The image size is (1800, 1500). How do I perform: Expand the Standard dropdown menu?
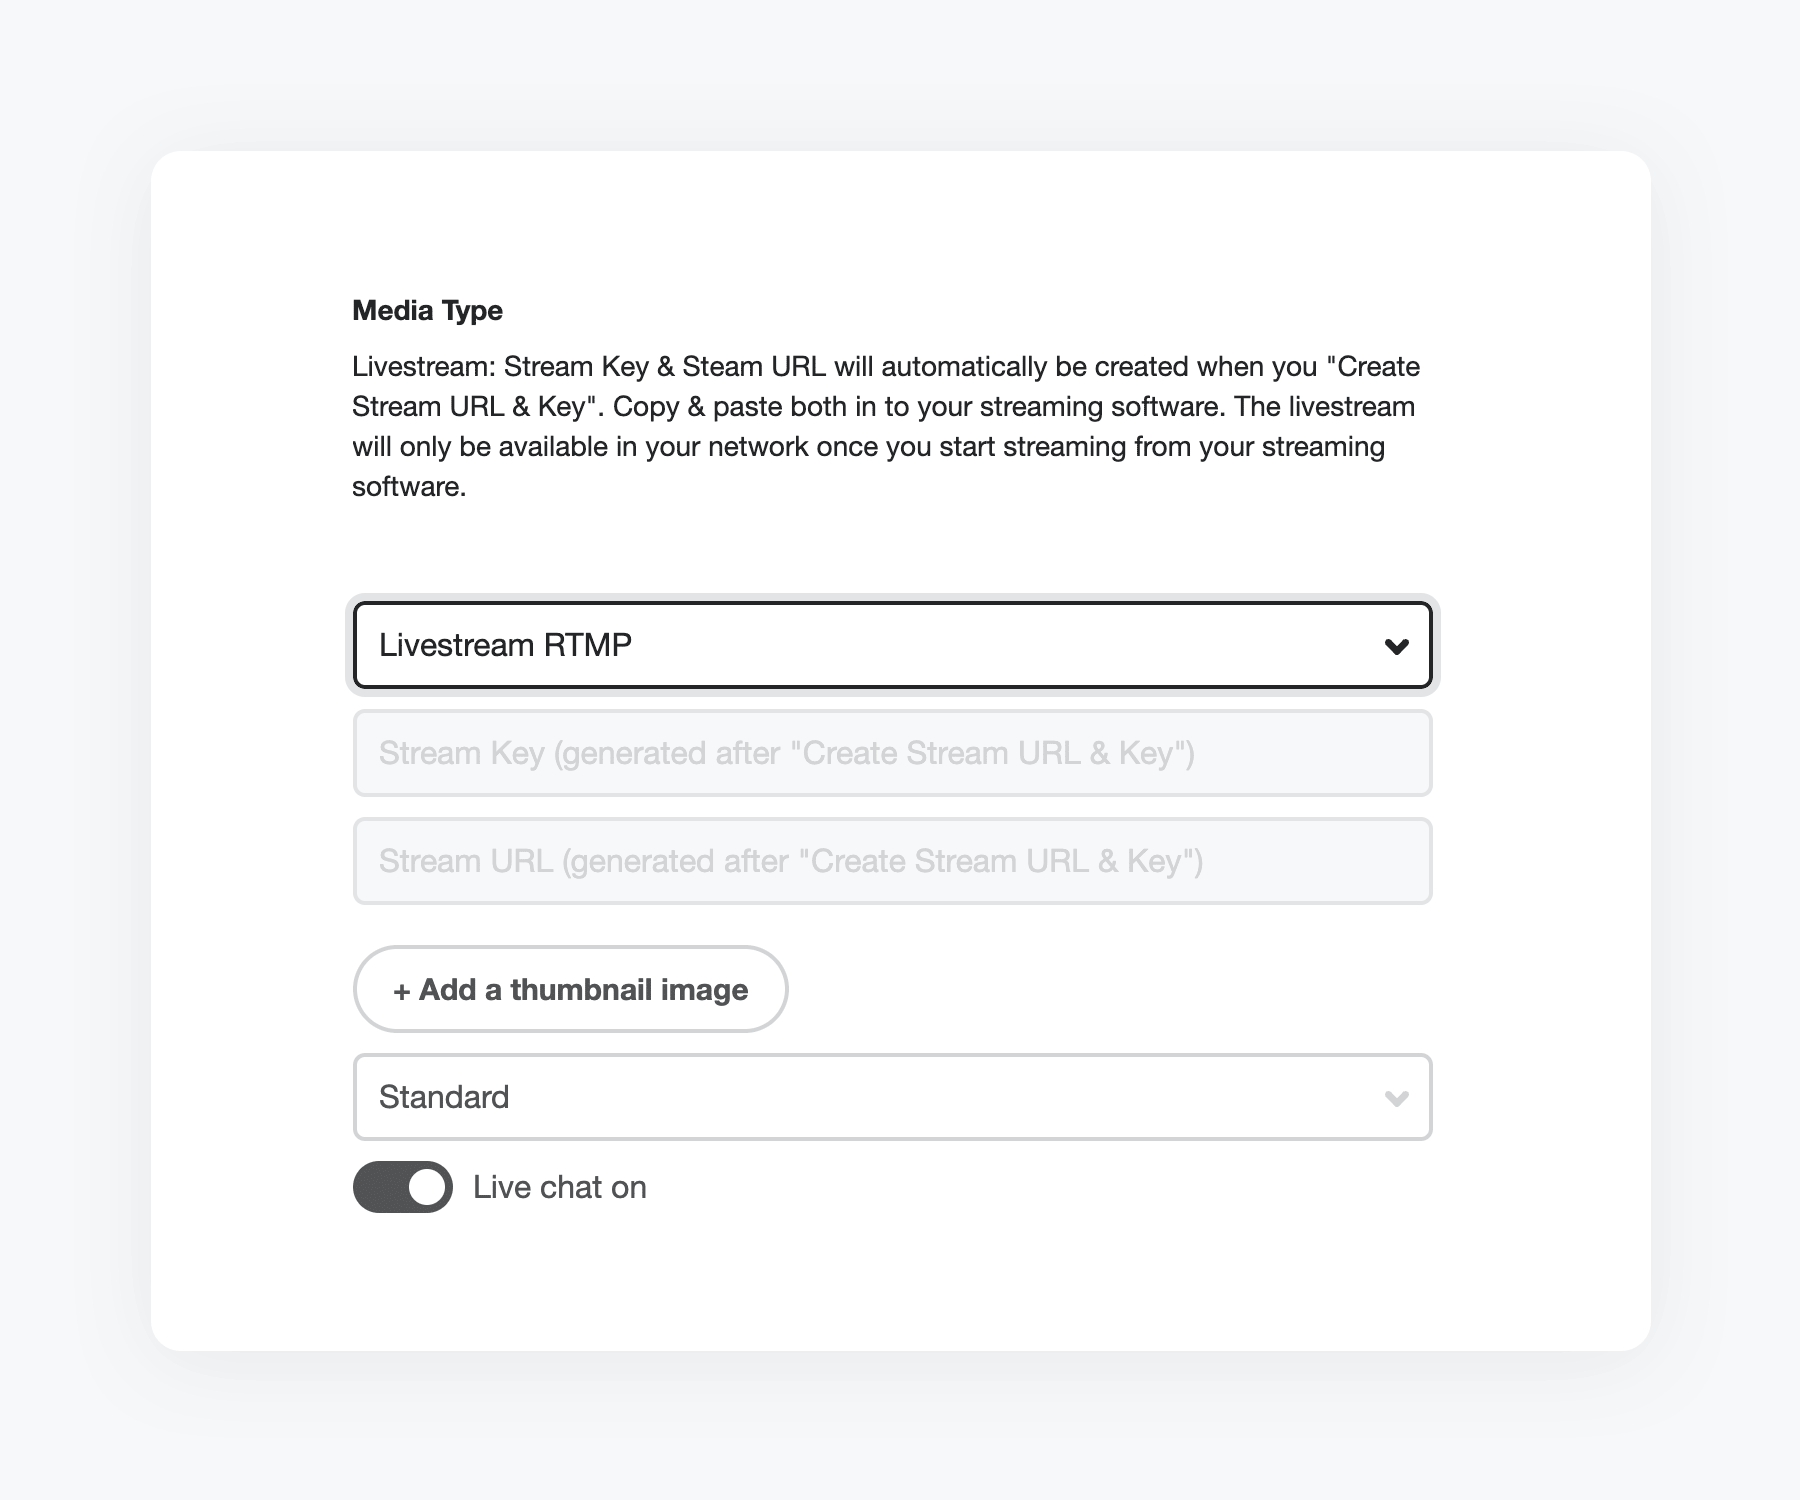(892, 1097)
